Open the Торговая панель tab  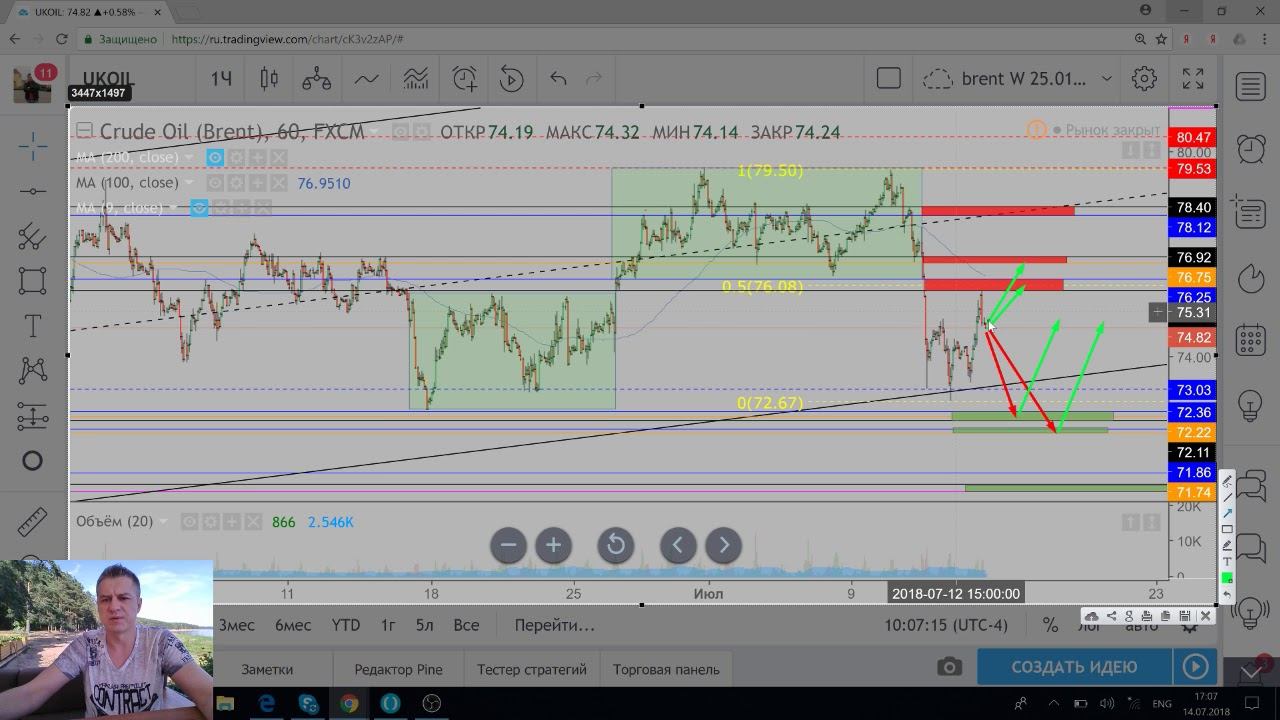coord(666,669)
